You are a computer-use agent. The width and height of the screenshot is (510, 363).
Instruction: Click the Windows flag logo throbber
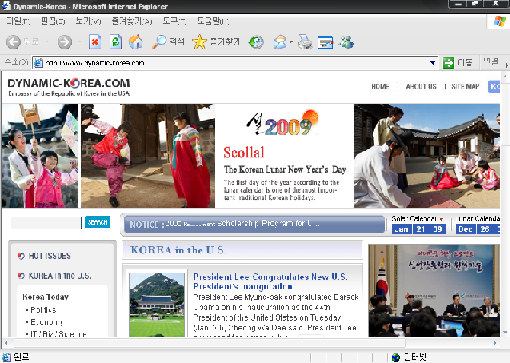point(499,21)
